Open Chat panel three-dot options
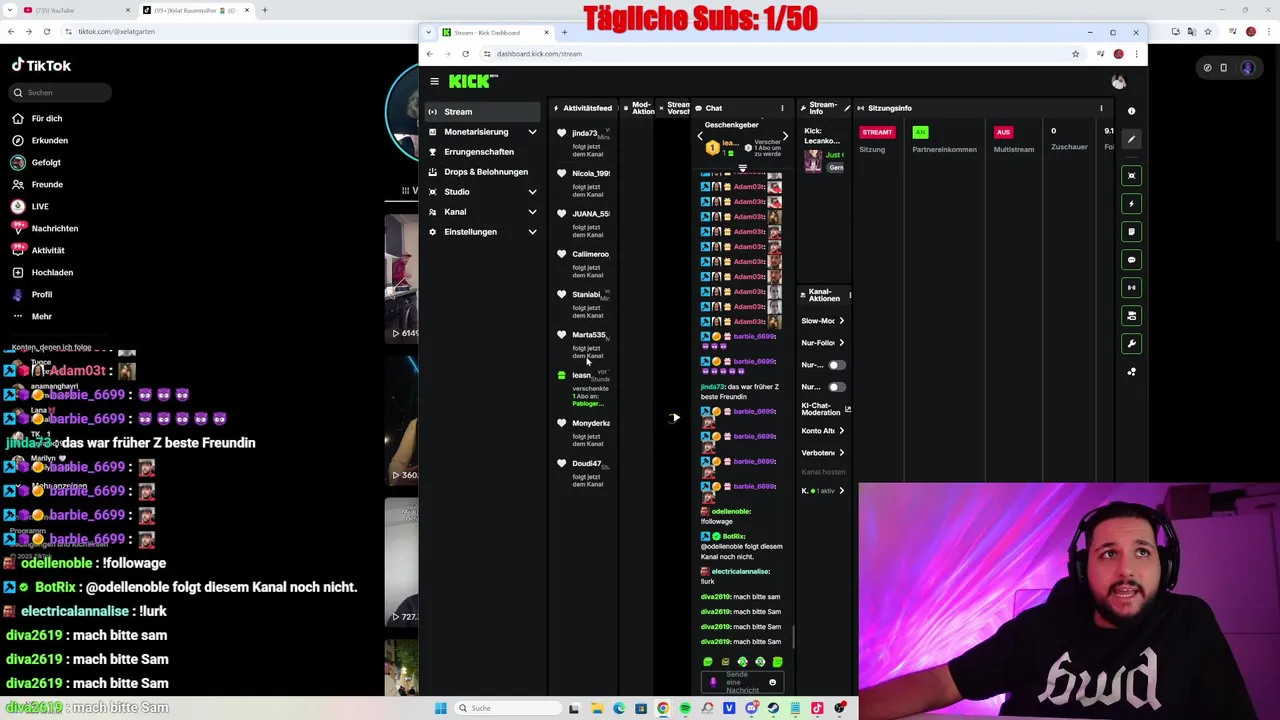The image size is (1280, 720). pos(782,108)
